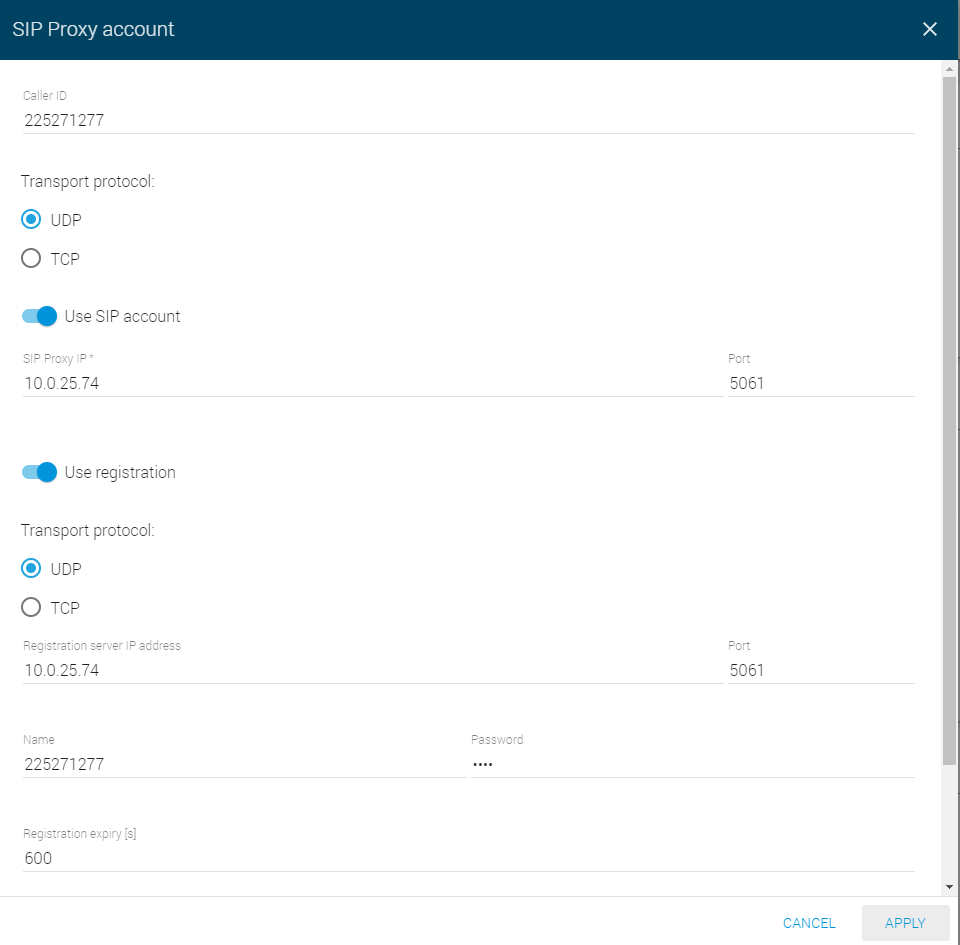
Task: Select UDP for the SIP proxy transport protocol
Action: tap(31, 219)
